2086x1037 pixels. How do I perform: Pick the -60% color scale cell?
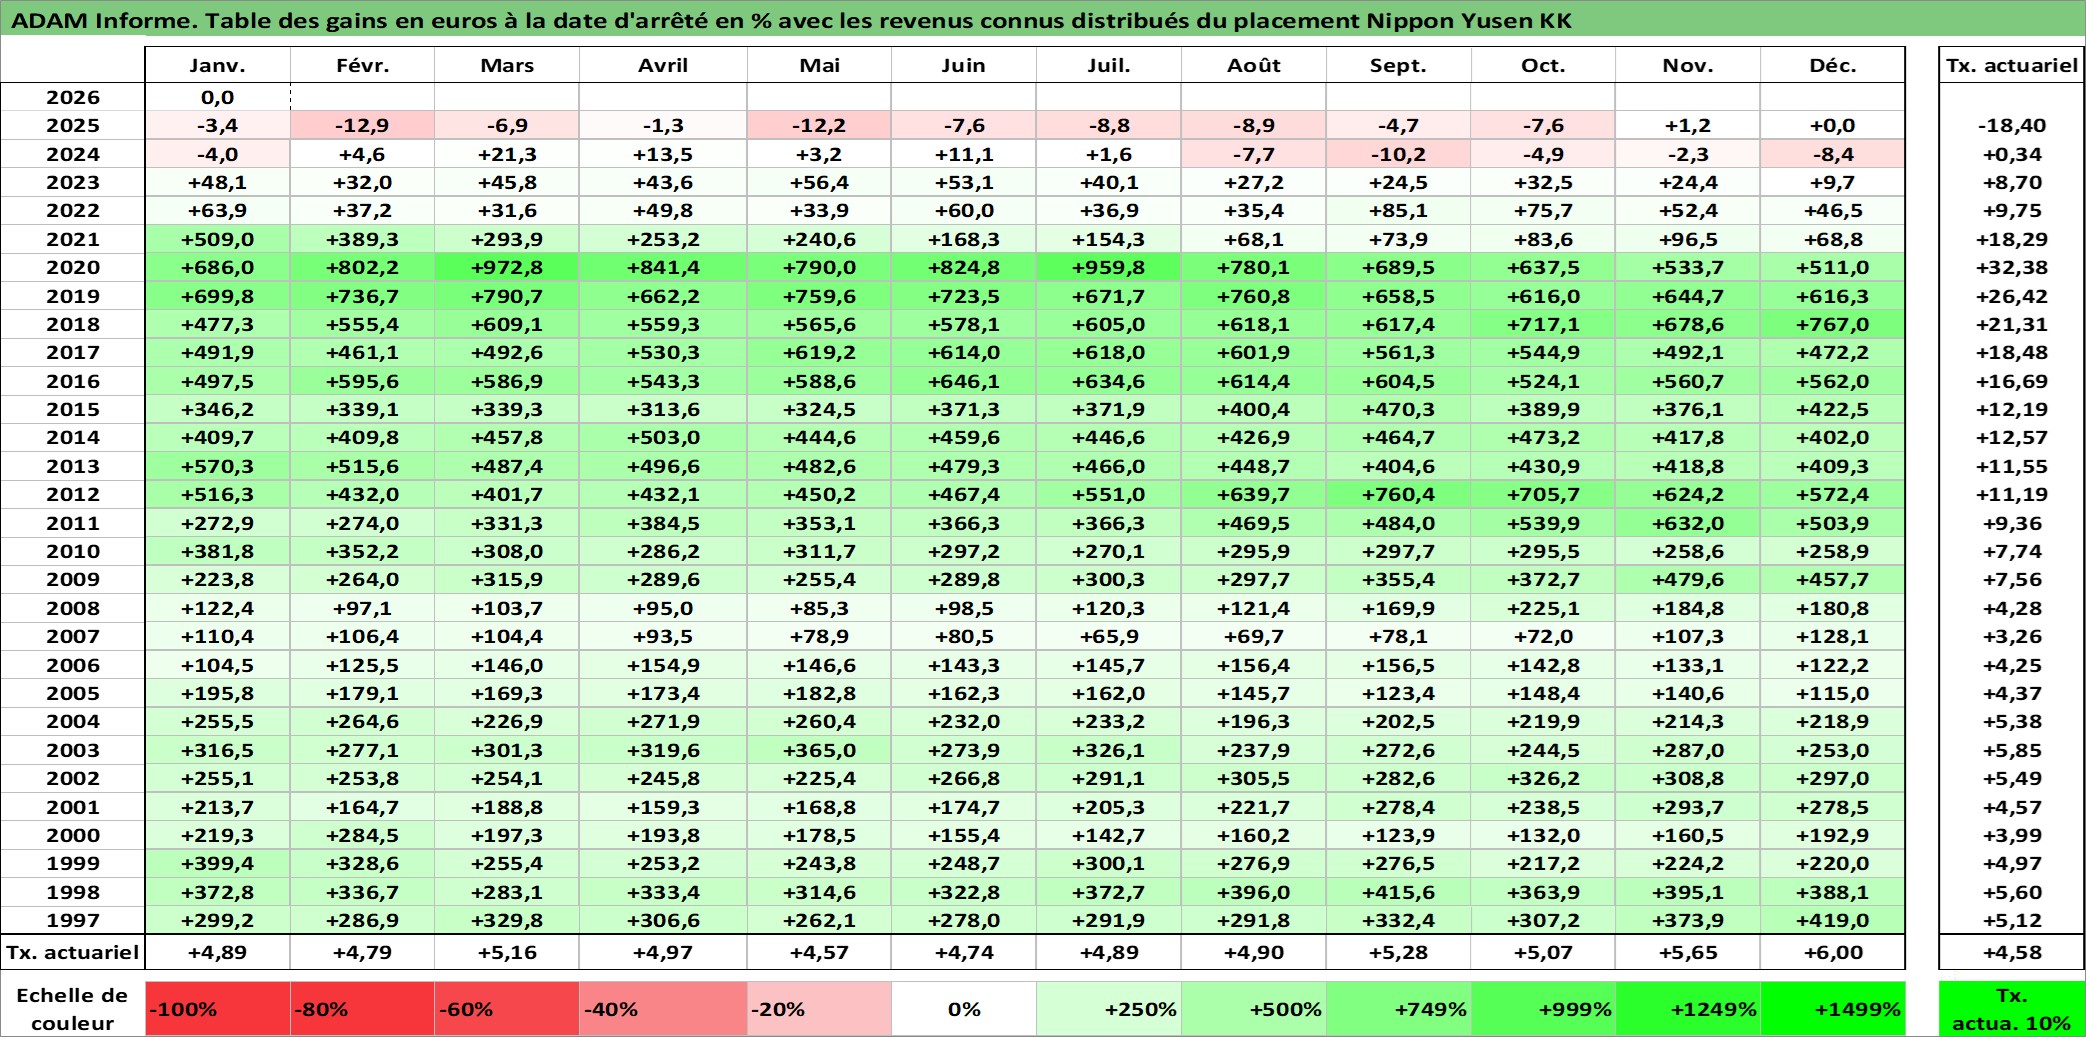(x=507, y=1009)
